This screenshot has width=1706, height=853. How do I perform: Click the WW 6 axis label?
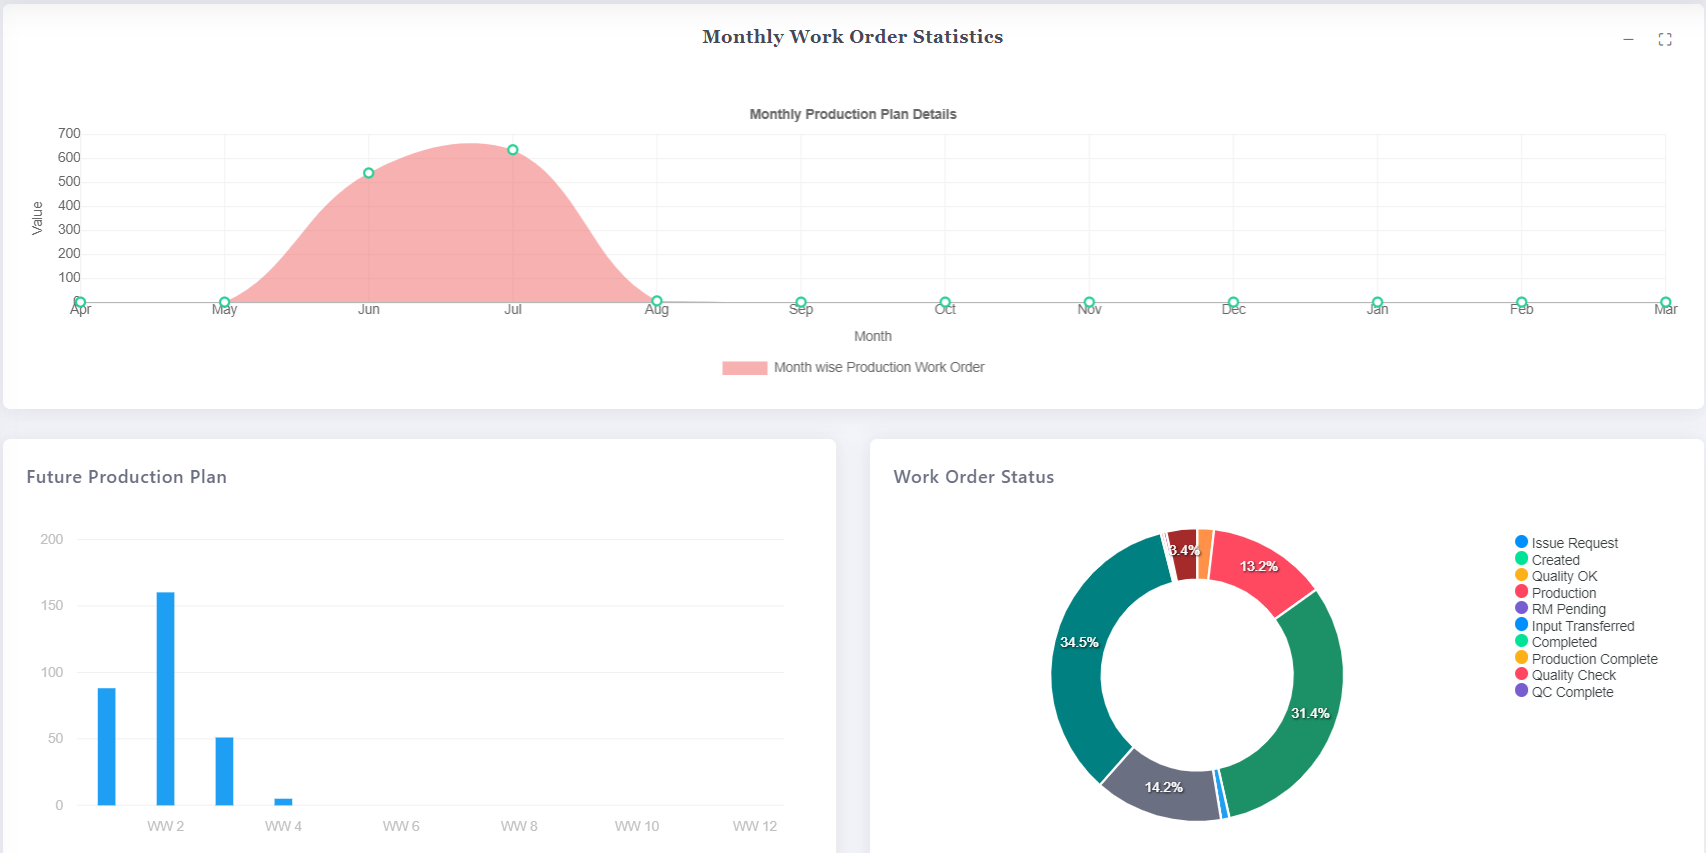[401, 826]
